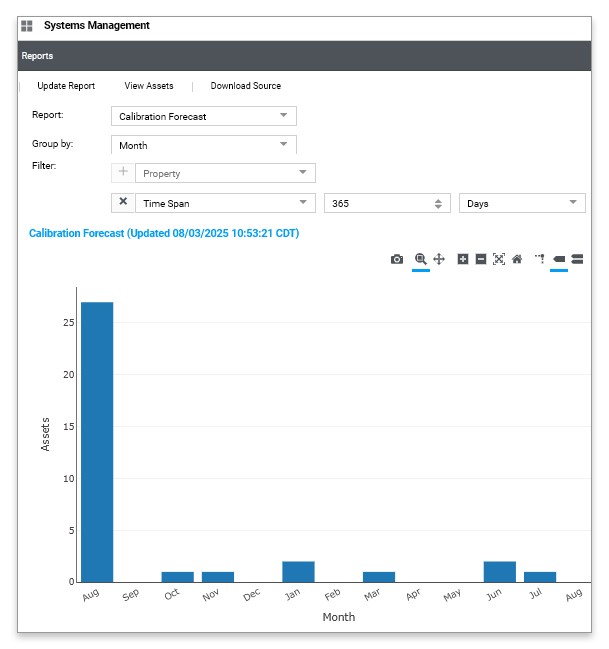The width and height of the screenshot is (609, 649).
Task: Reset chart axes with home icon
Action: 517,260
